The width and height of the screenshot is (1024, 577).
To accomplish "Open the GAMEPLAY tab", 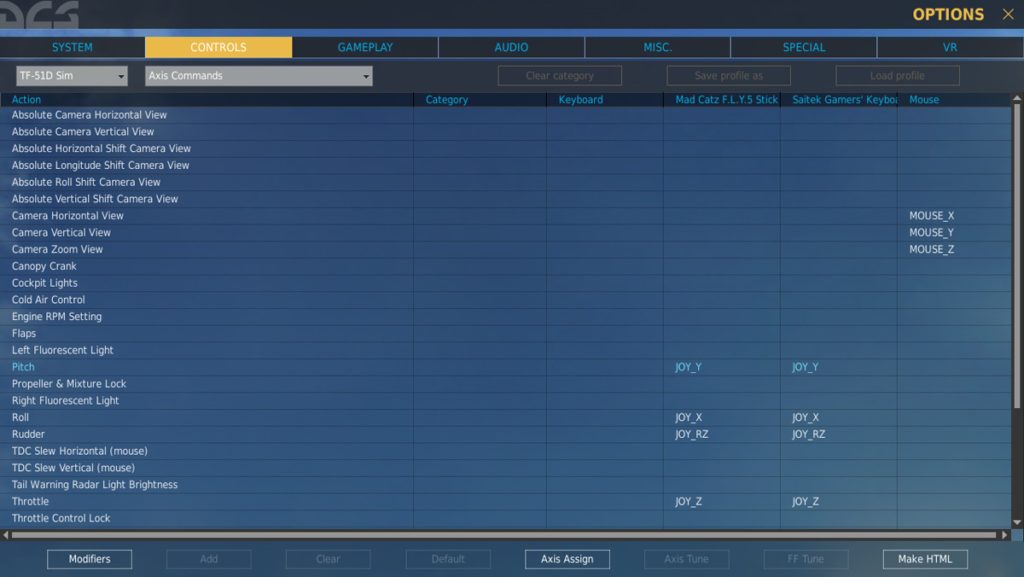I will click(365, 47).
